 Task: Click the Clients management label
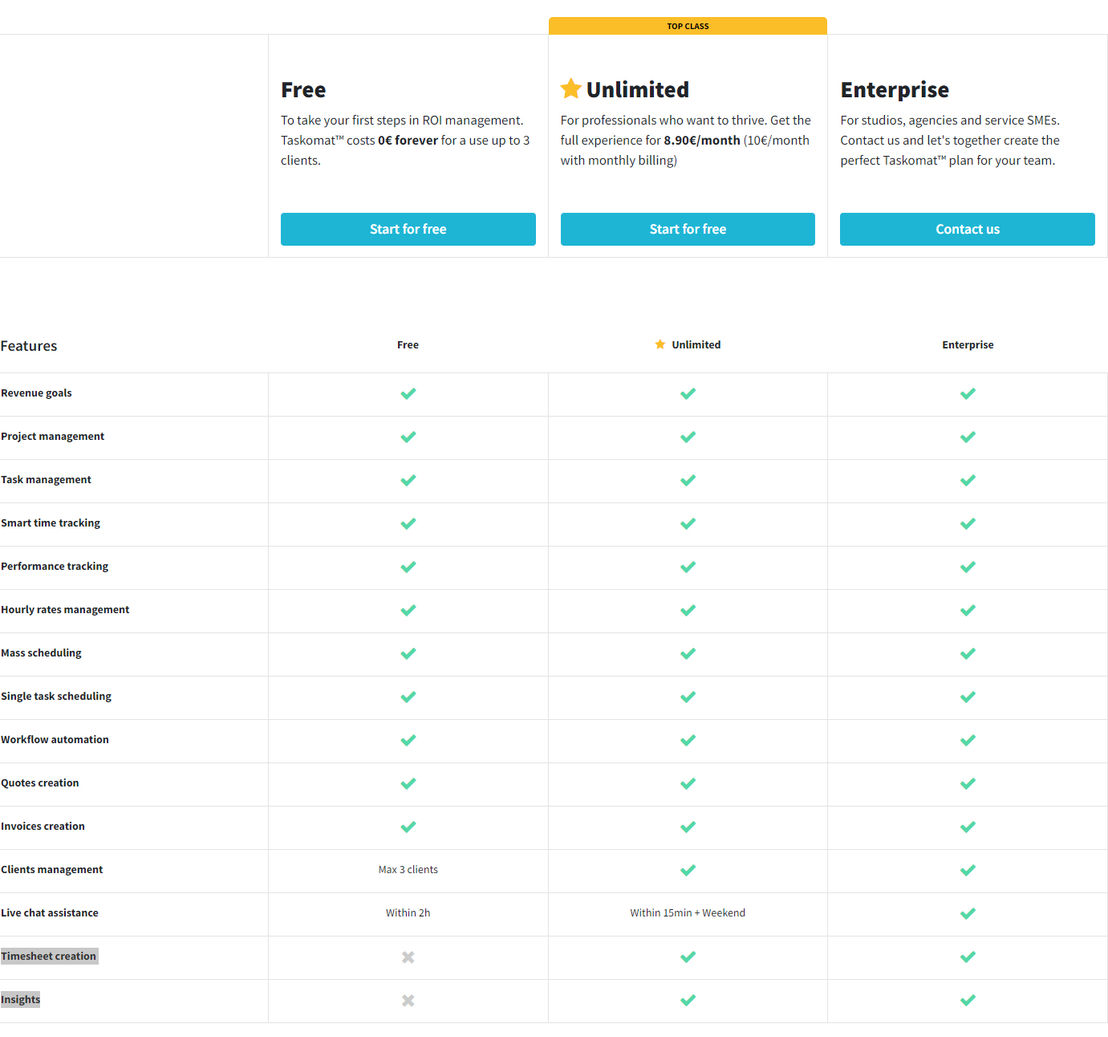click(x=52, y=870)
